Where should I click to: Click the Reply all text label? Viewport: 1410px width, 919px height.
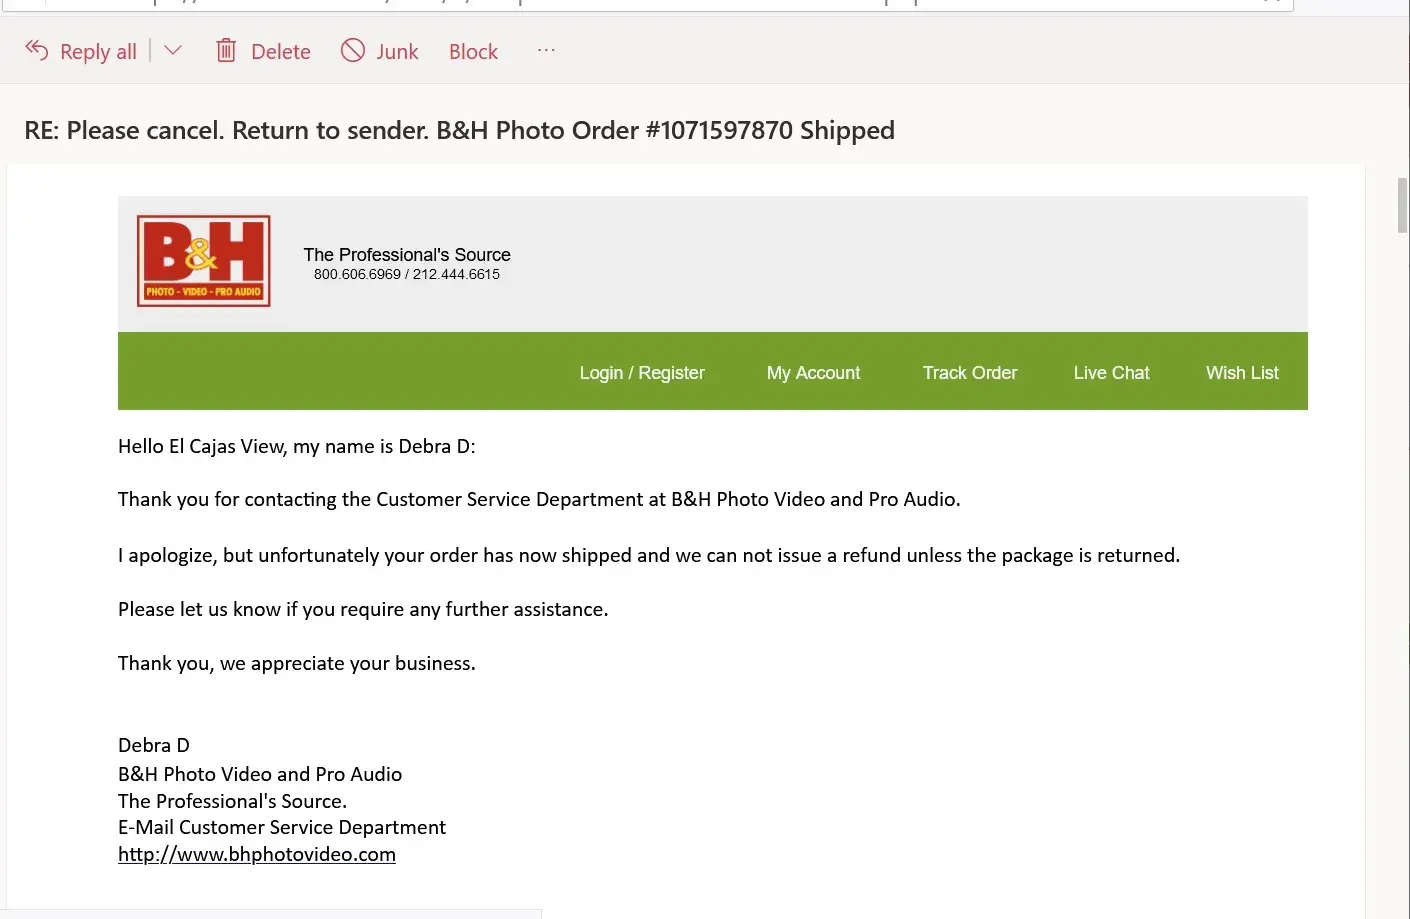[x=98, y=52]
